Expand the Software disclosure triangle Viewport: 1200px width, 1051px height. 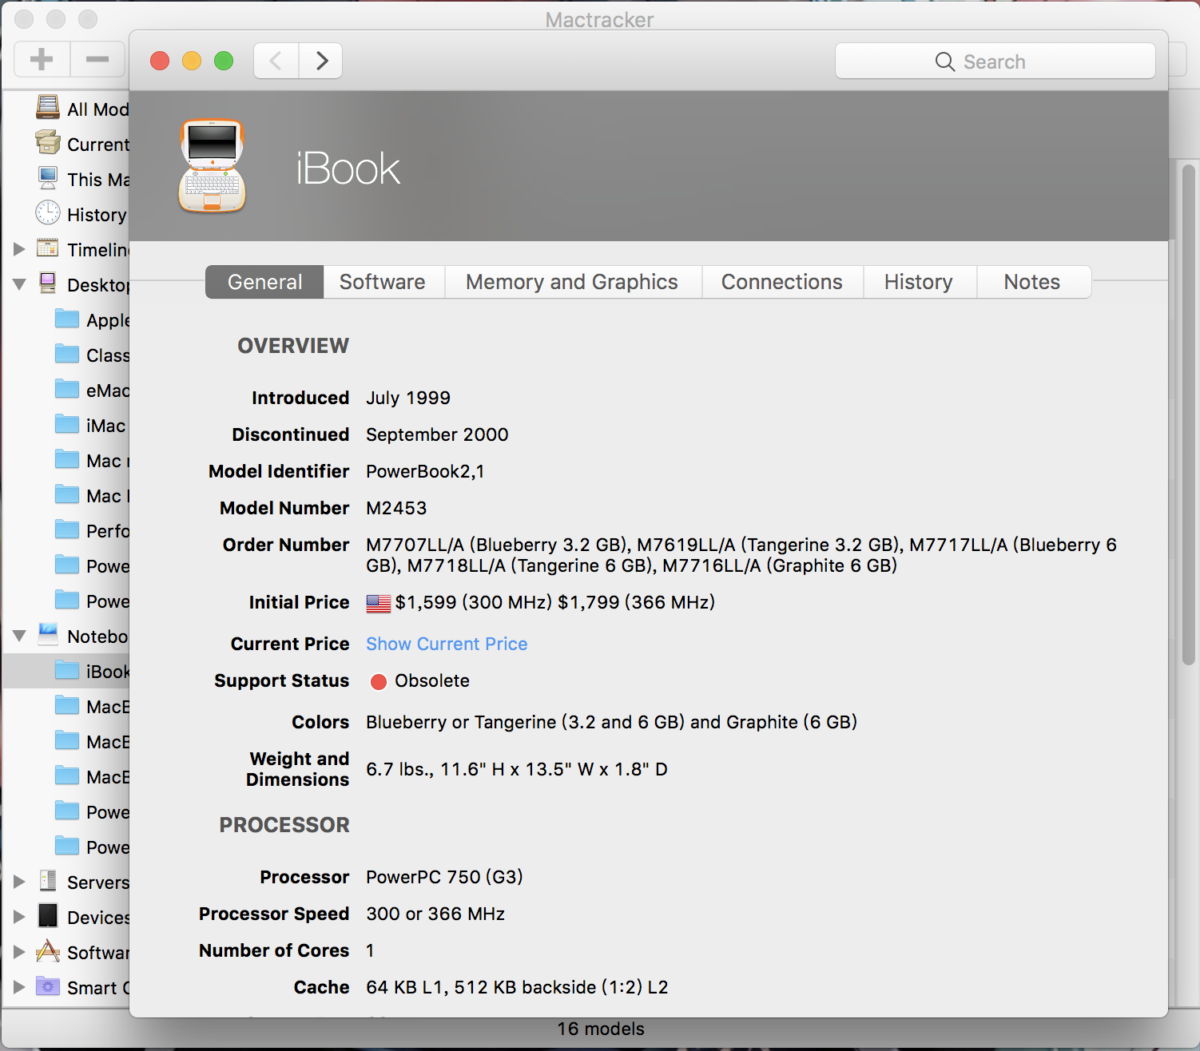pyautogui.click(x=19, y=952)
